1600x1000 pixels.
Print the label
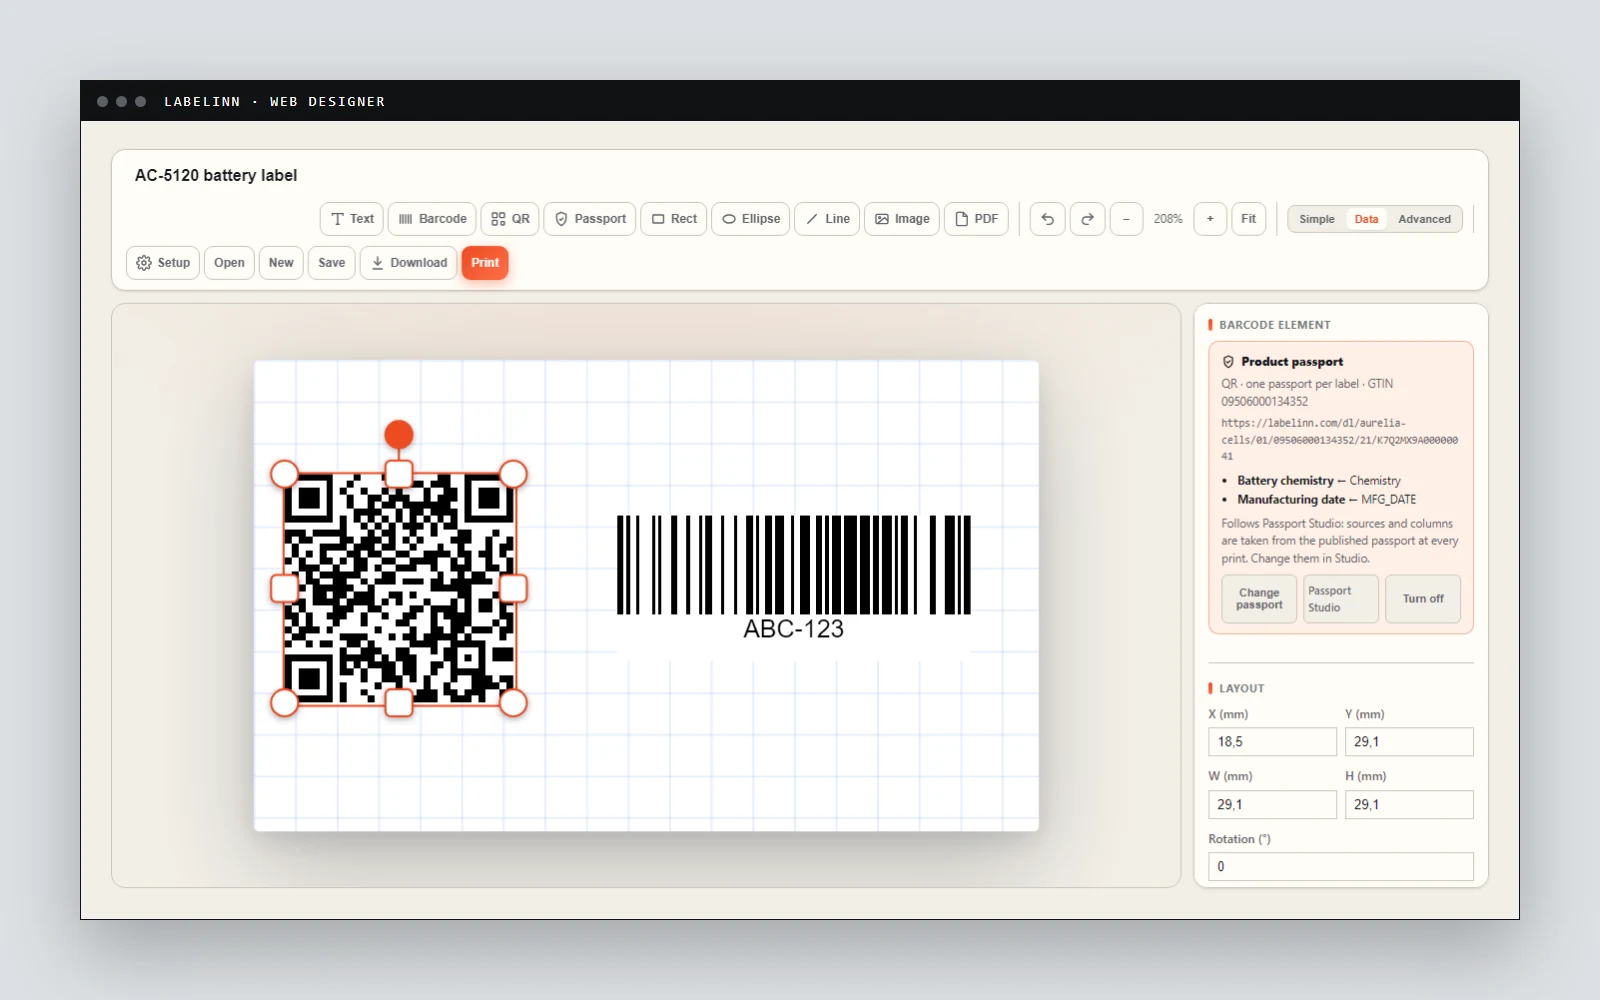(x=485, y=263)
